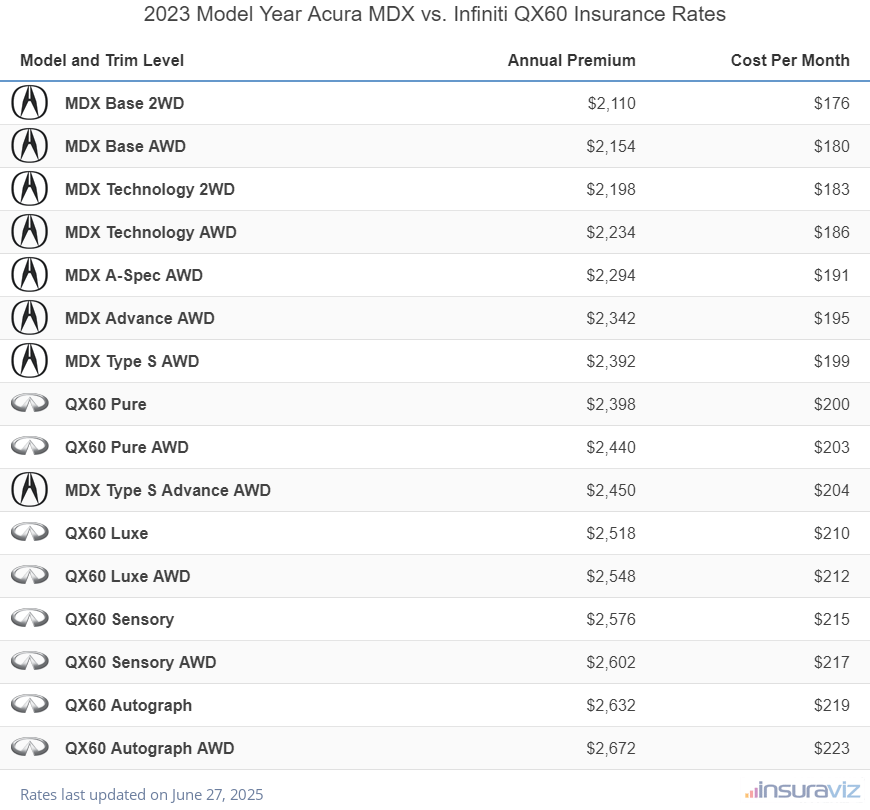Select the 'MDX A-Spec AWD' trim name
The height and width of the screenshot is (810, 870).
134,275
